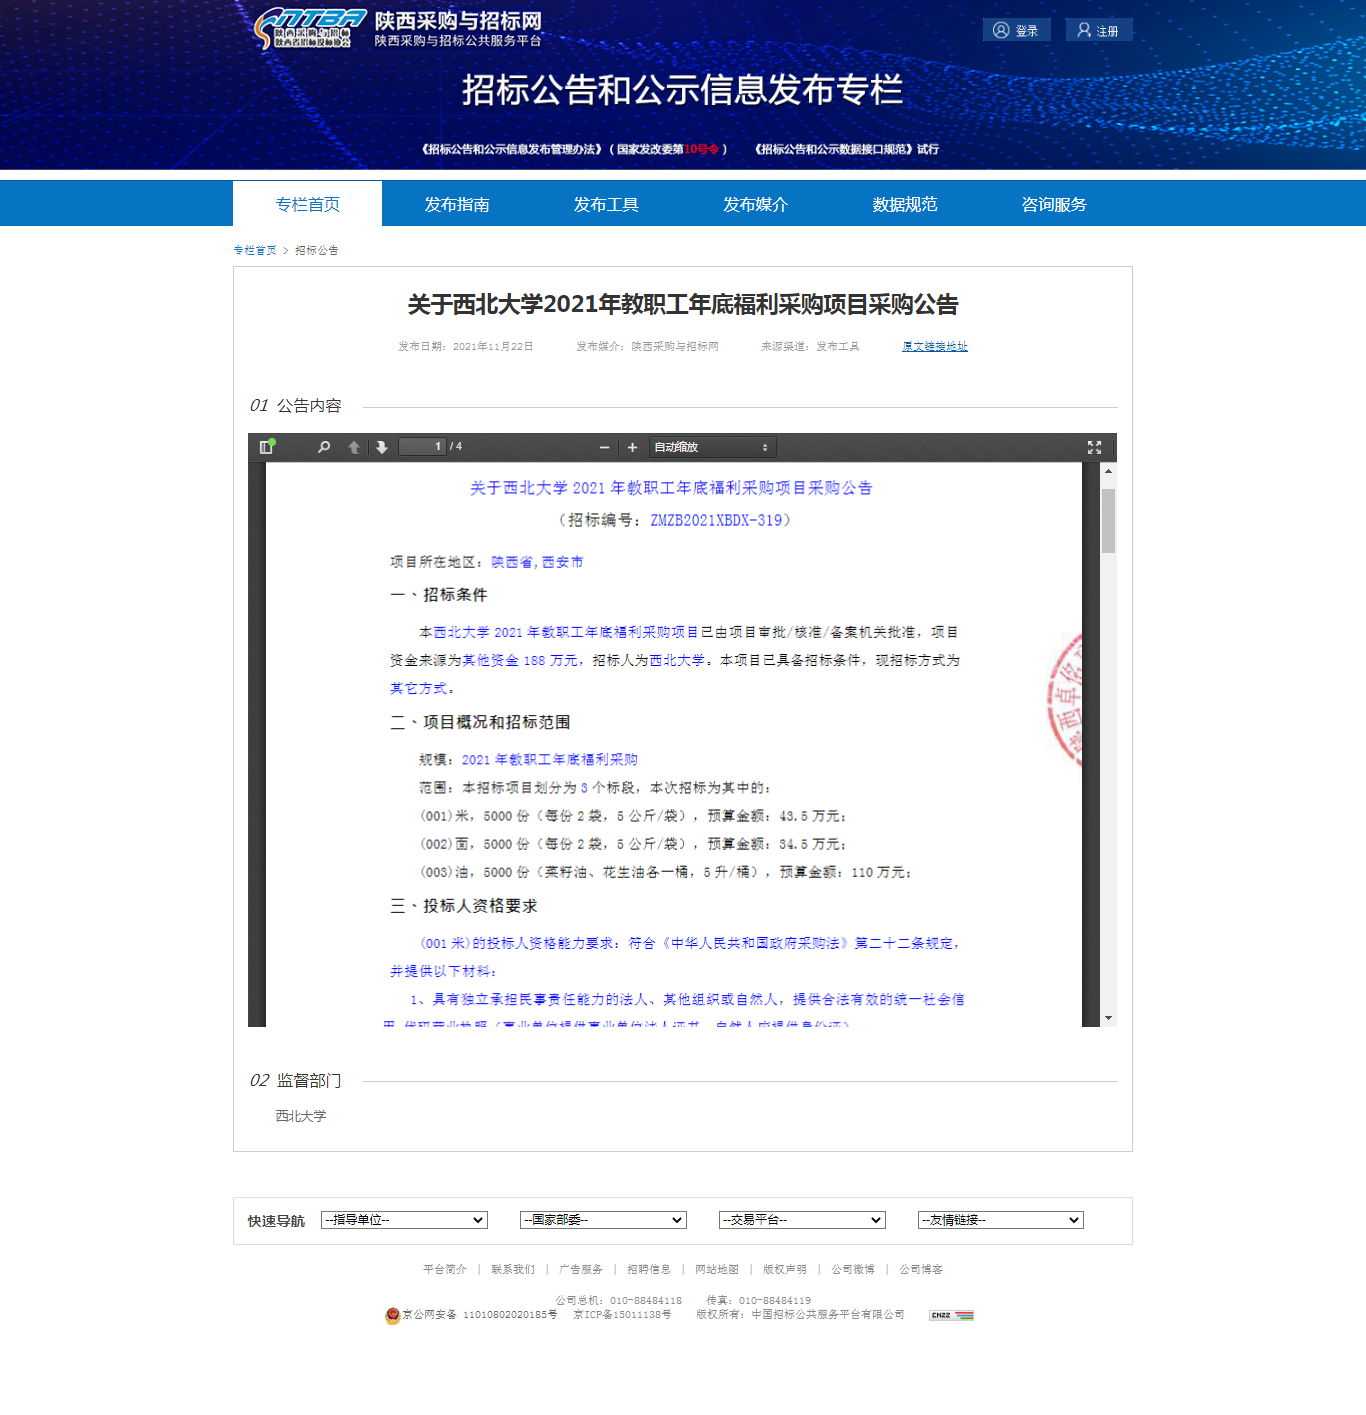Click the PDF page number field
This screenshot has height=1415, width=1366.
coord(422,447)
